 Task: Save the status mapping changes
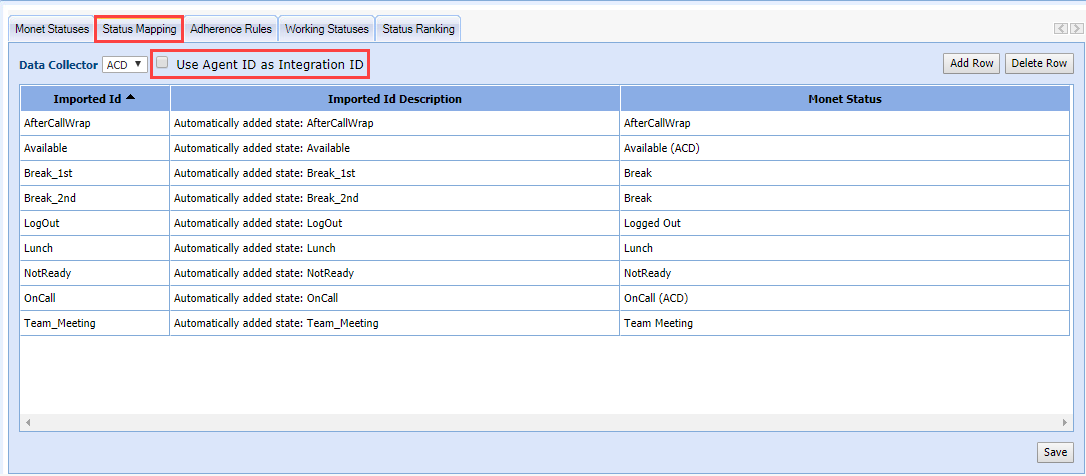(1055, 452)
